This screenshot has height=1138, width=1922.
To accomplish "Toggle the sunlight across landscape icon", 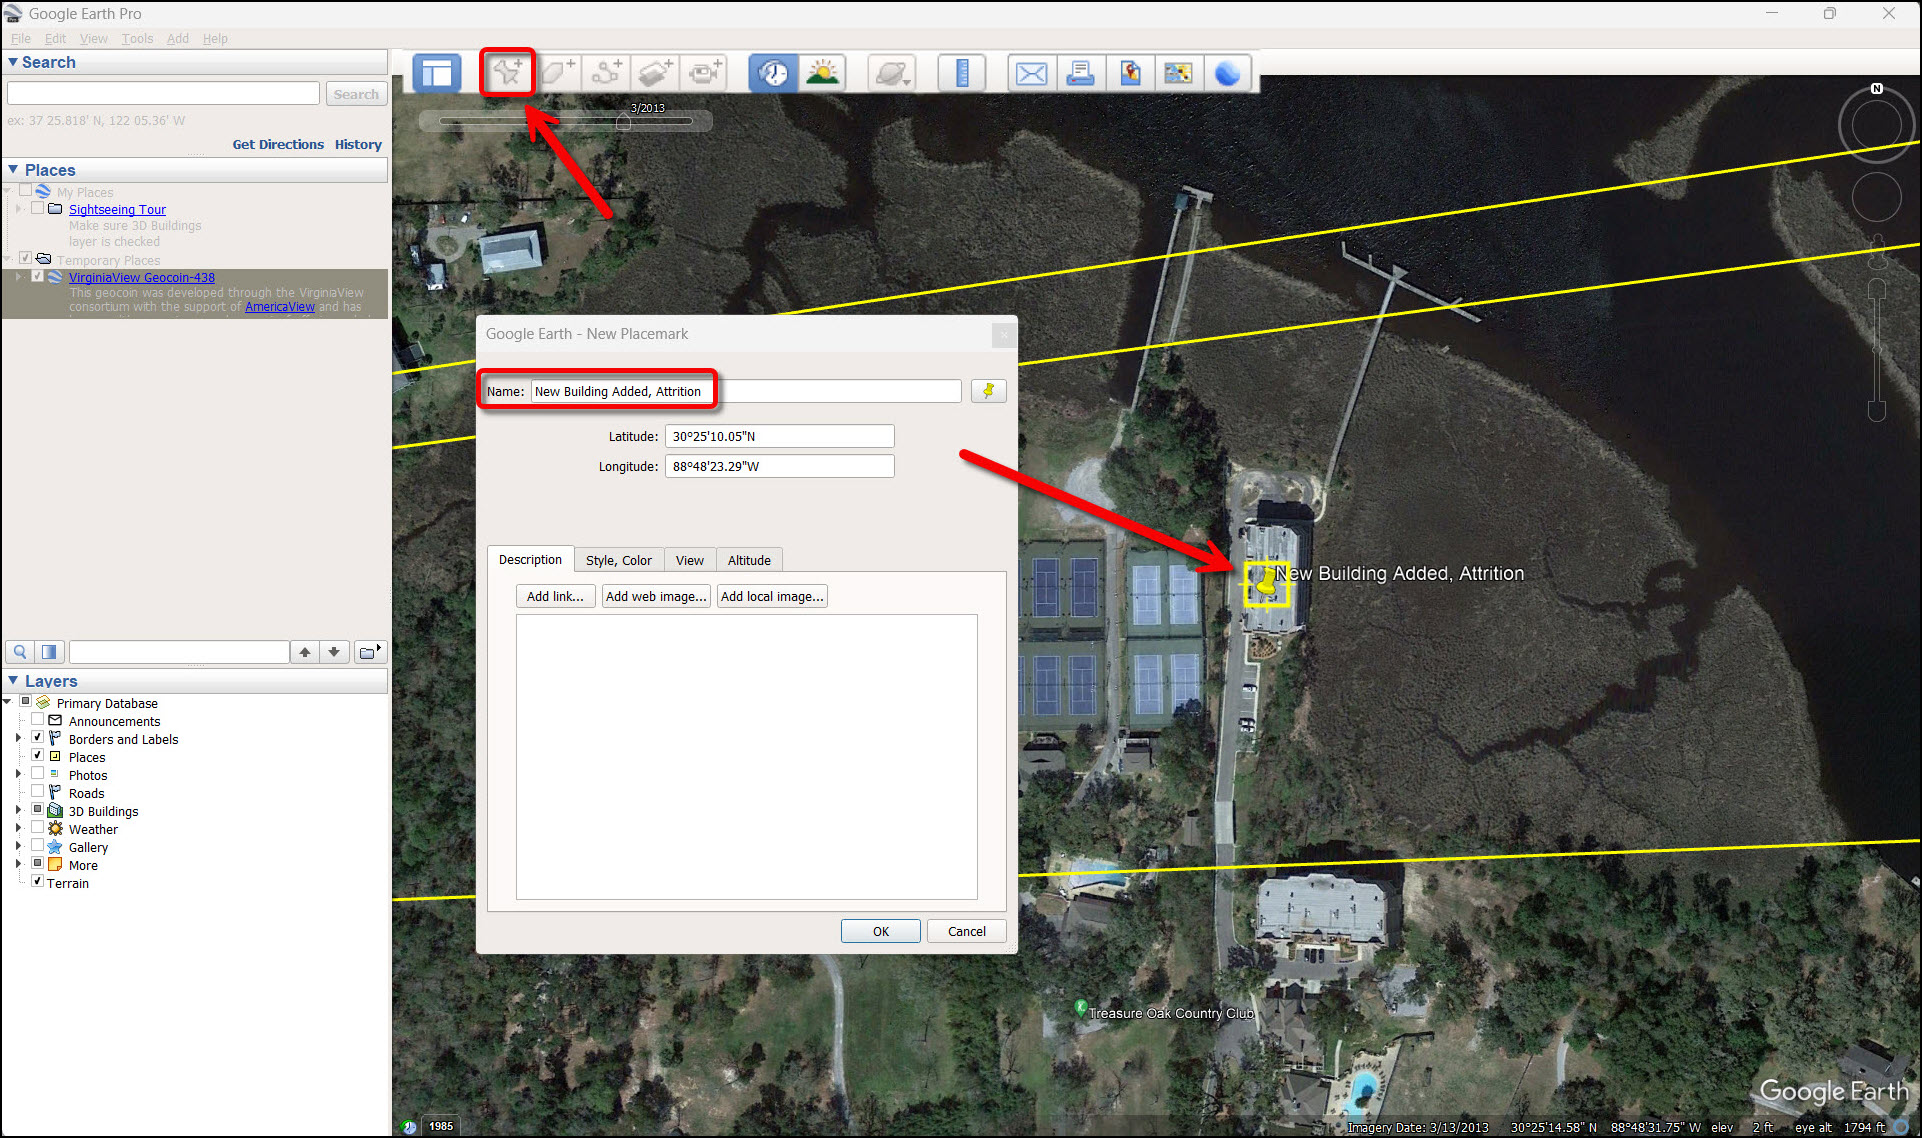I will (822, 73).
